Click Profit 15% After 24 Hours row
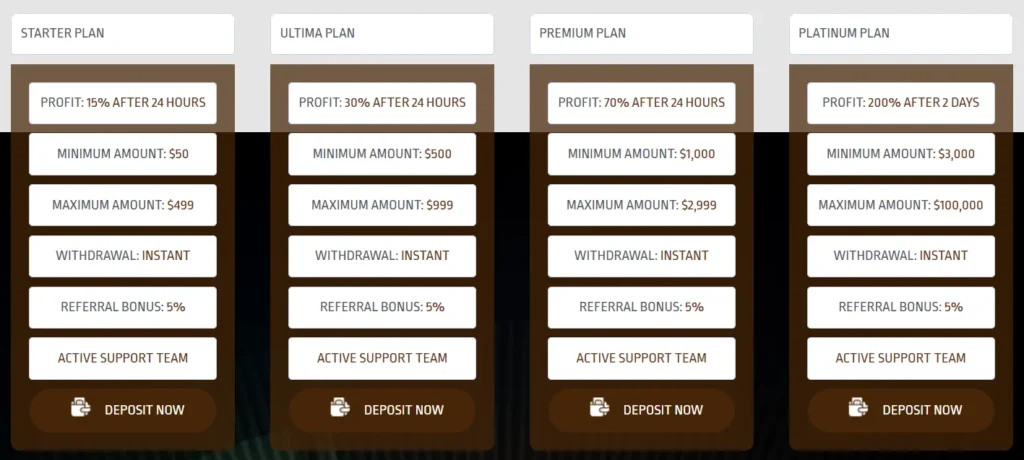Image resolution: width=1024 pixels, height=460 pixels. pyautogui.click(x=123, y=103)
